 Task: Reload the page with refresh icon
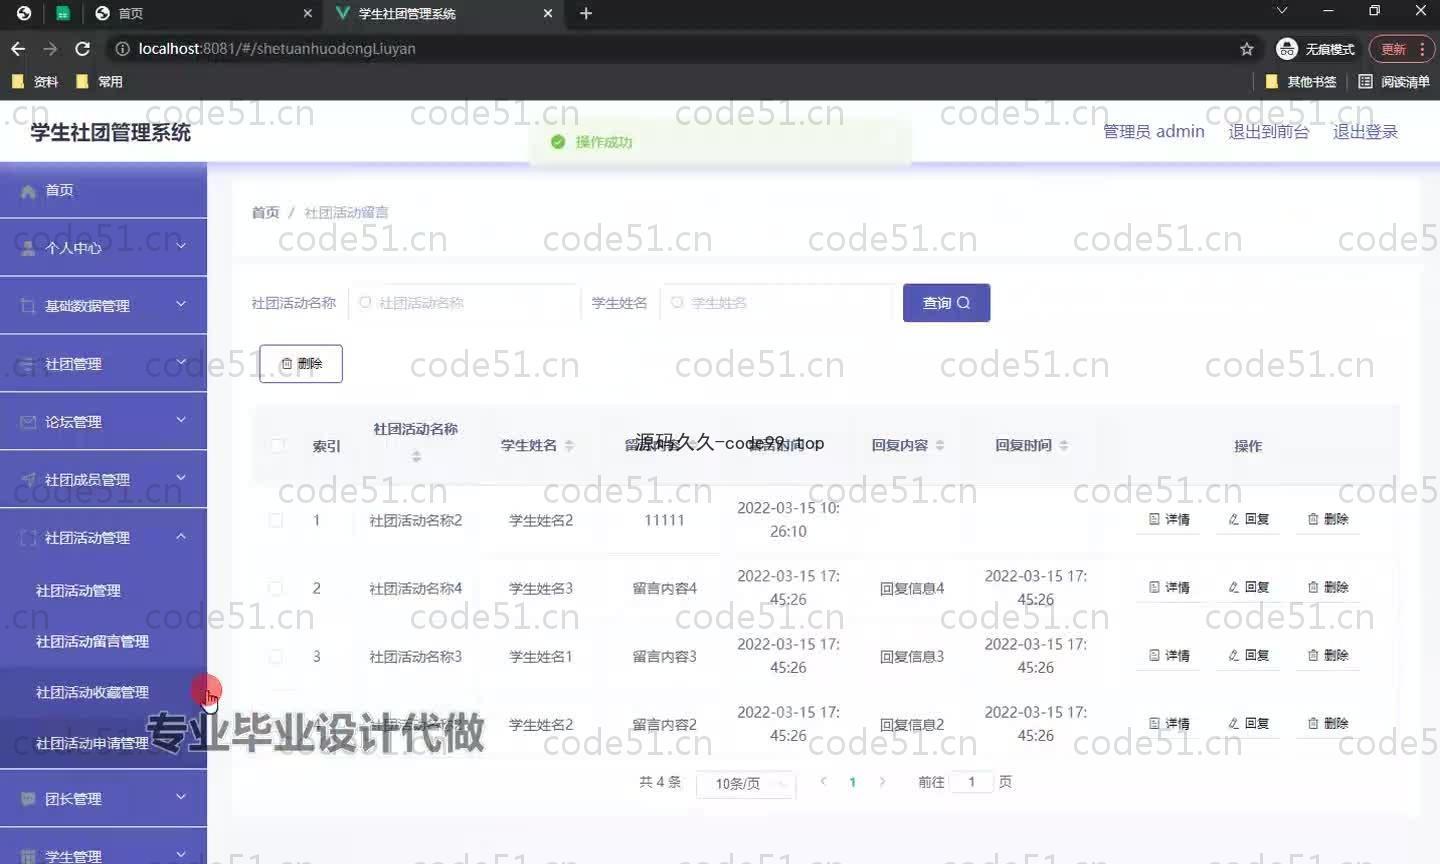click(x=83, y=48)
